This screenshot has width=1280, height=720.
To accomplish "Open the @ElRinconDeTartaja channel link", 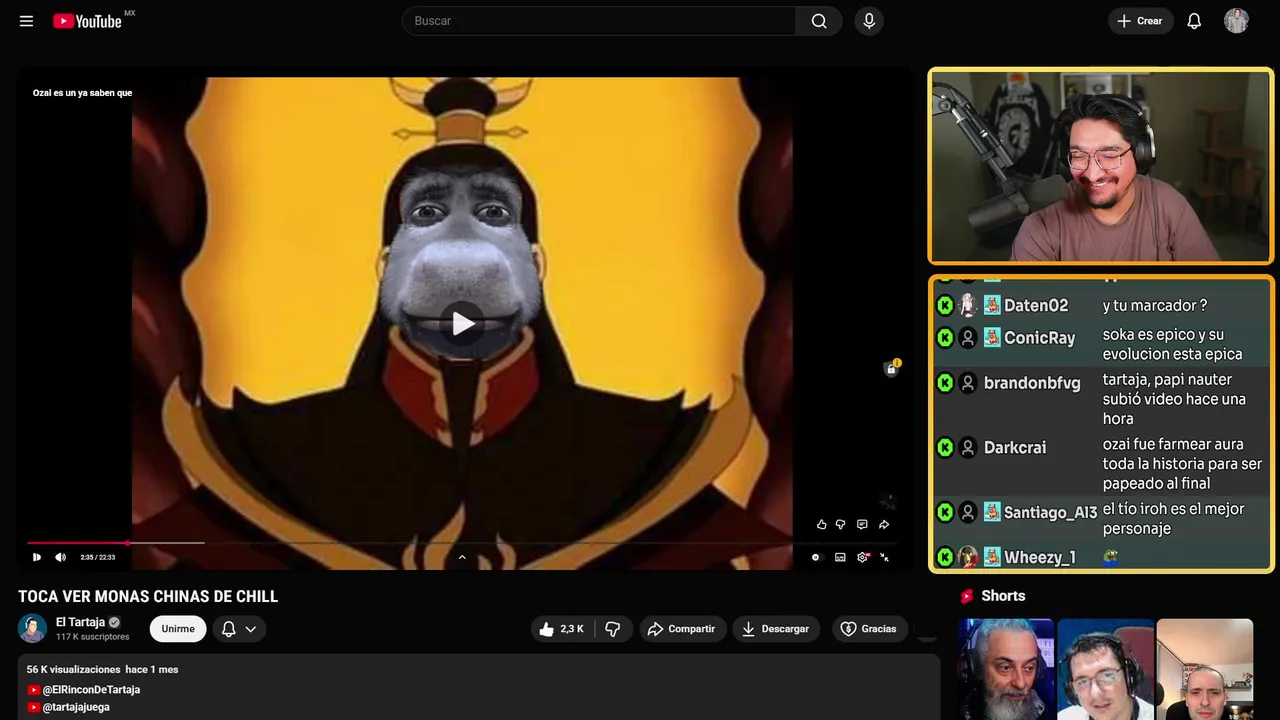I will (91, 690).
